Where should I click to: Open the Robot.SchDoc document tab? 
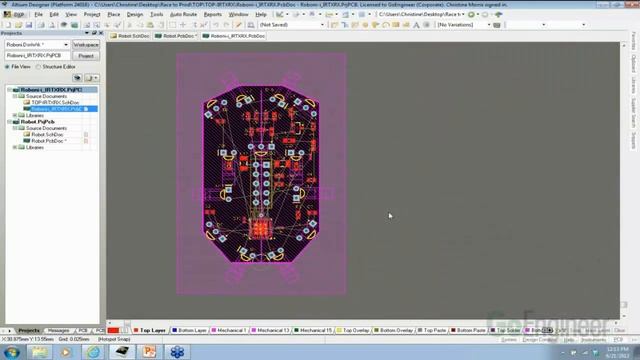click(x=130, y=36)
